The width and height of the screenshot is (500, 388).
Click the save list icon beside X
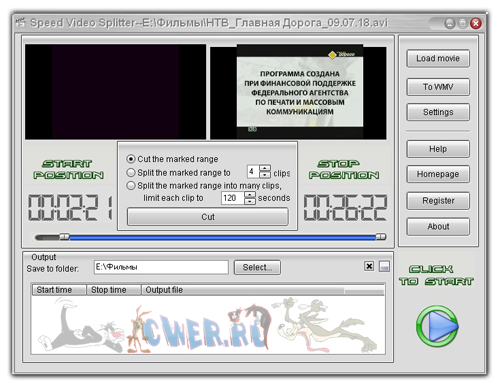coord(384,266)
